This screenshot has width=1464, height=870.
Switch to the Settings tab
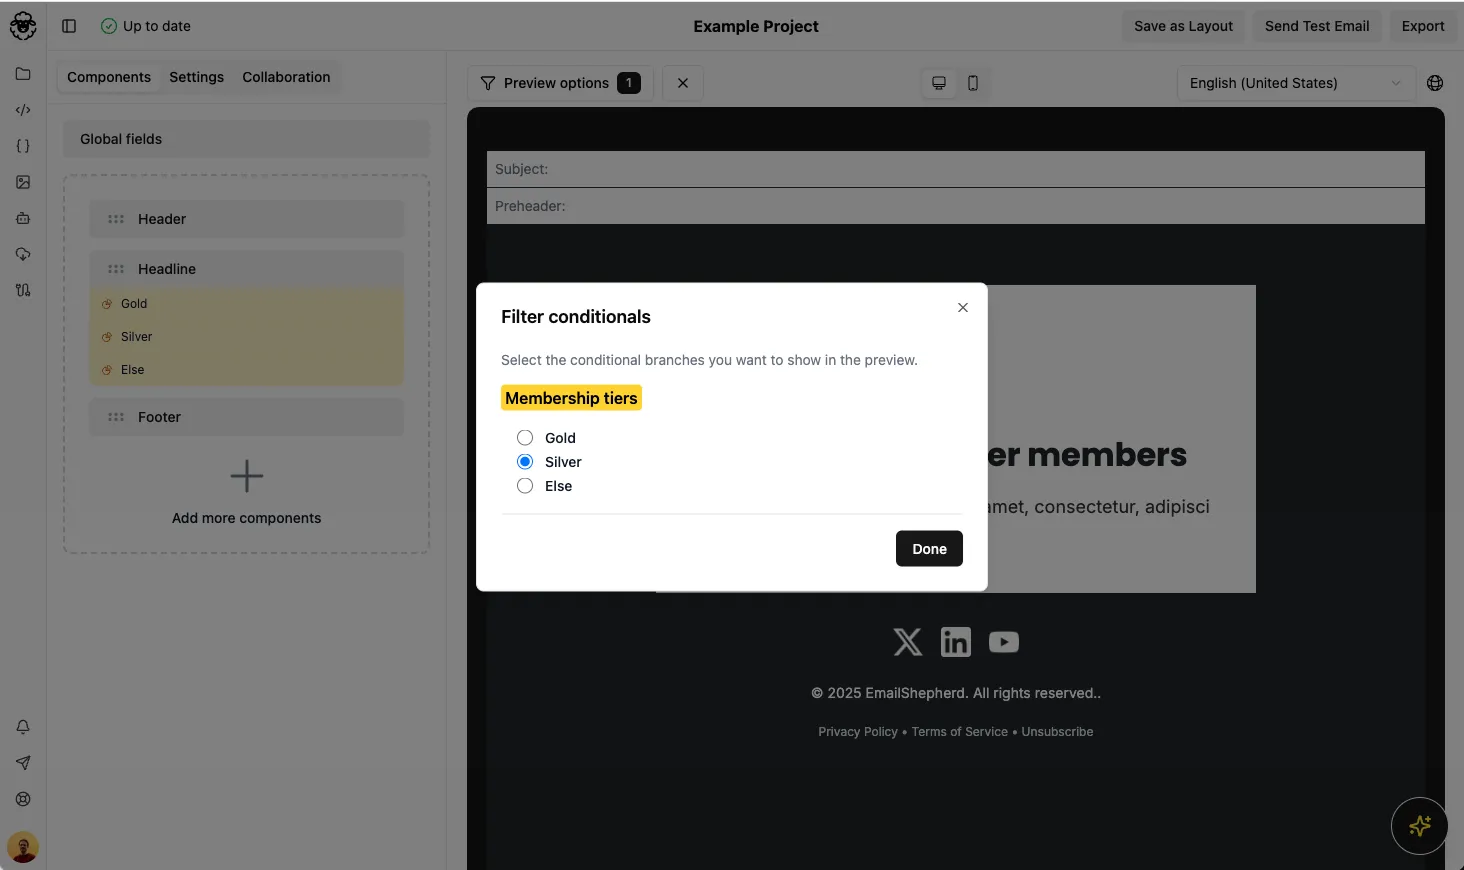[196, 77]
